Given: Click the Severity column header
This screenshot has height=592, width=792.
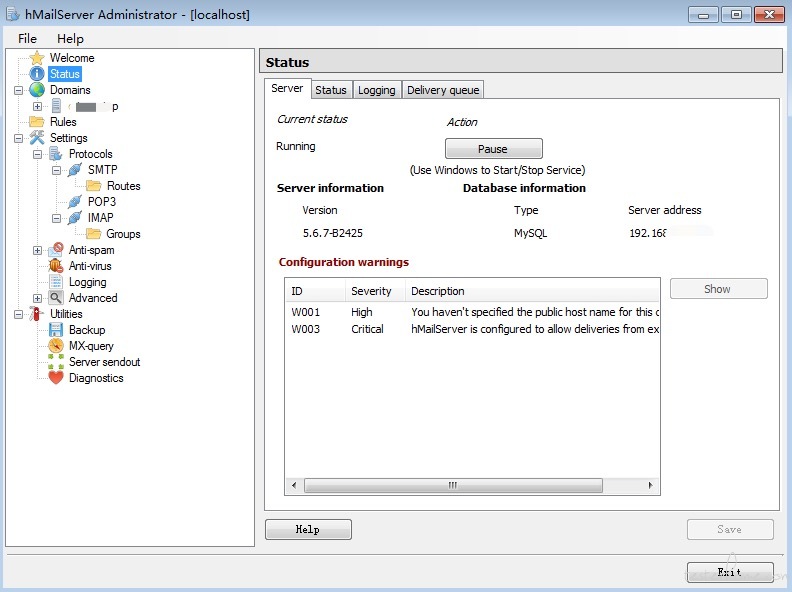Looking at the screenshot, I should click(375, 291).
